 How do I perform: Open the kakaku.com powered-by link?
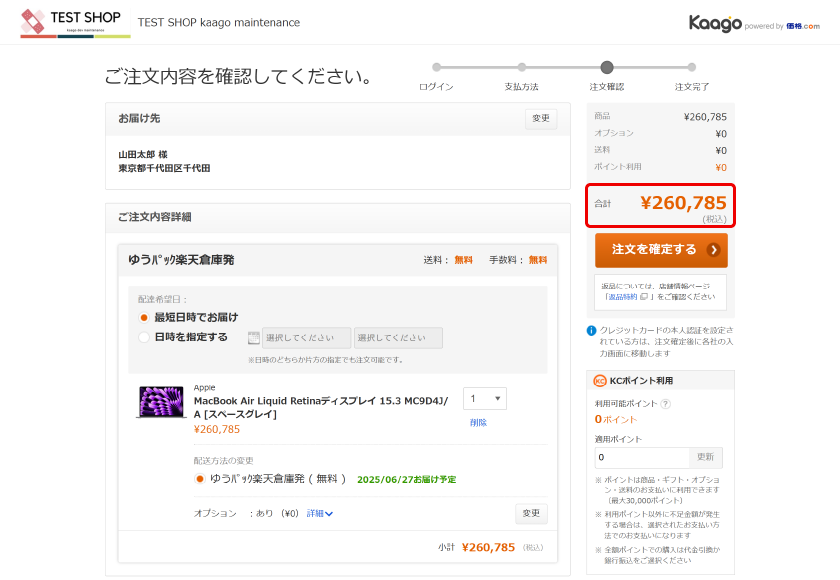(x=802, y=26)
